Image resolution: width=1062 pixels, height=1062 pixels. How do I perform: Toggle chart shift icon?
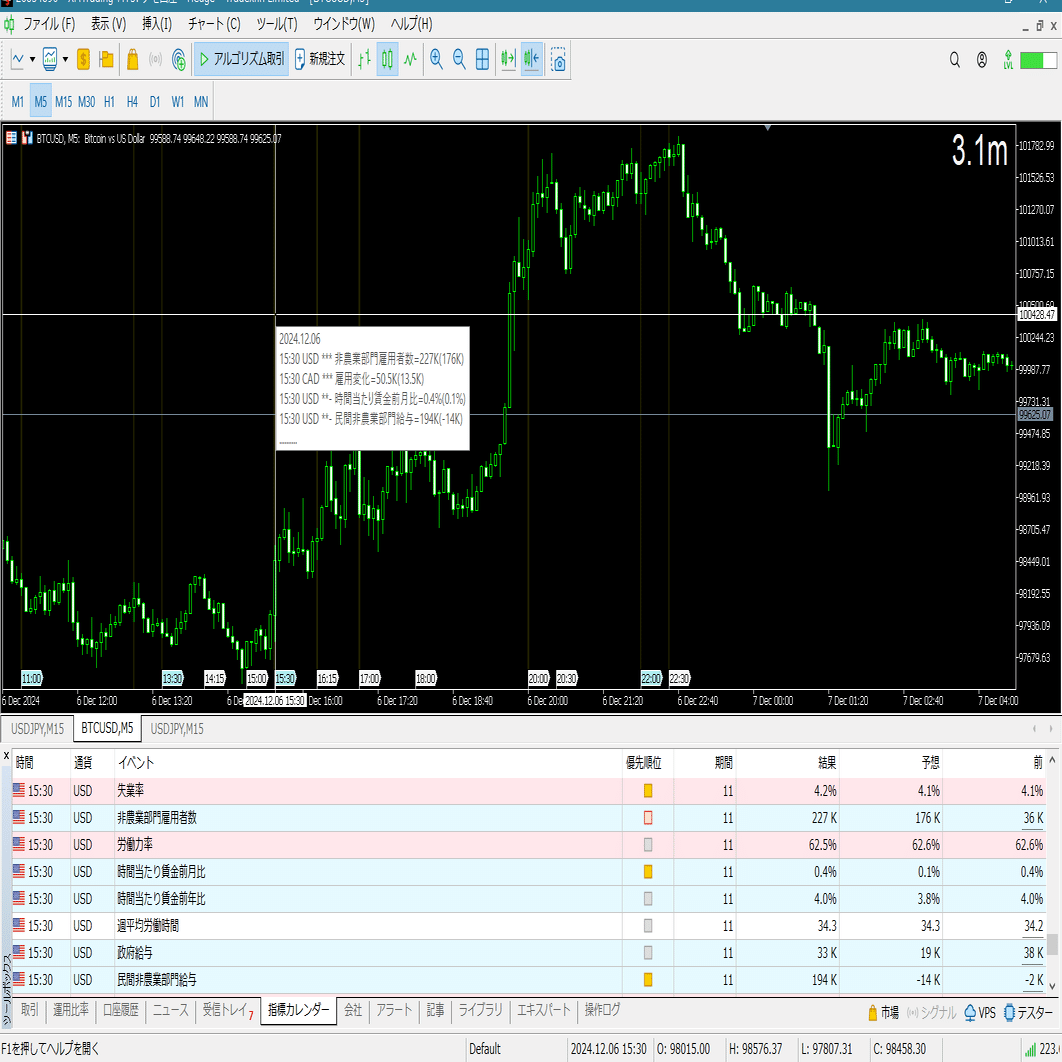532,60
